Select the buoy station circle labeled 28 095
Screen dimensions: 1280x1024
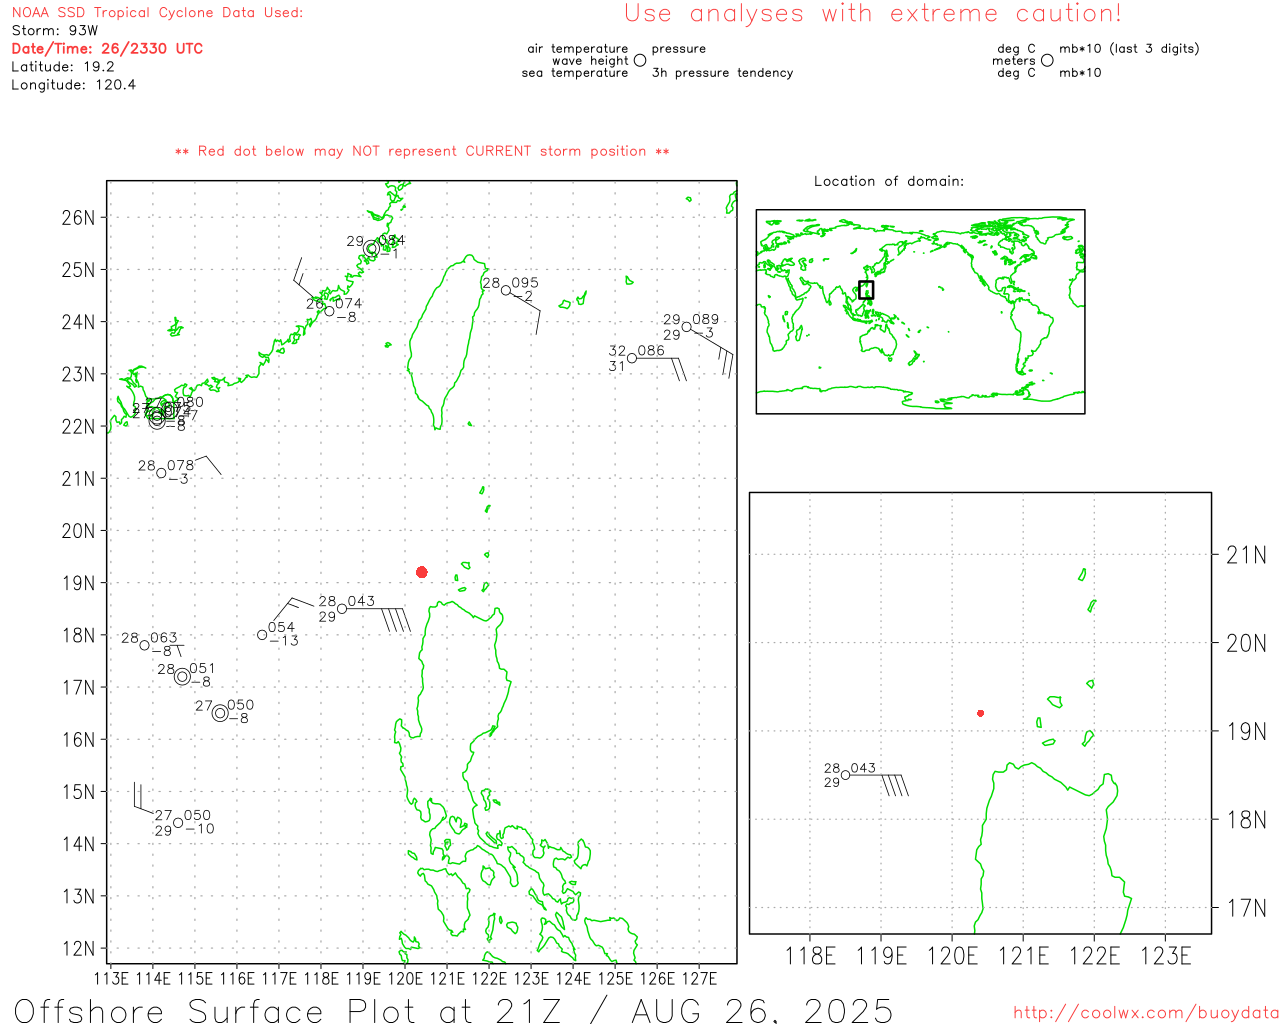pyautogui.click(x=506, y=291)
